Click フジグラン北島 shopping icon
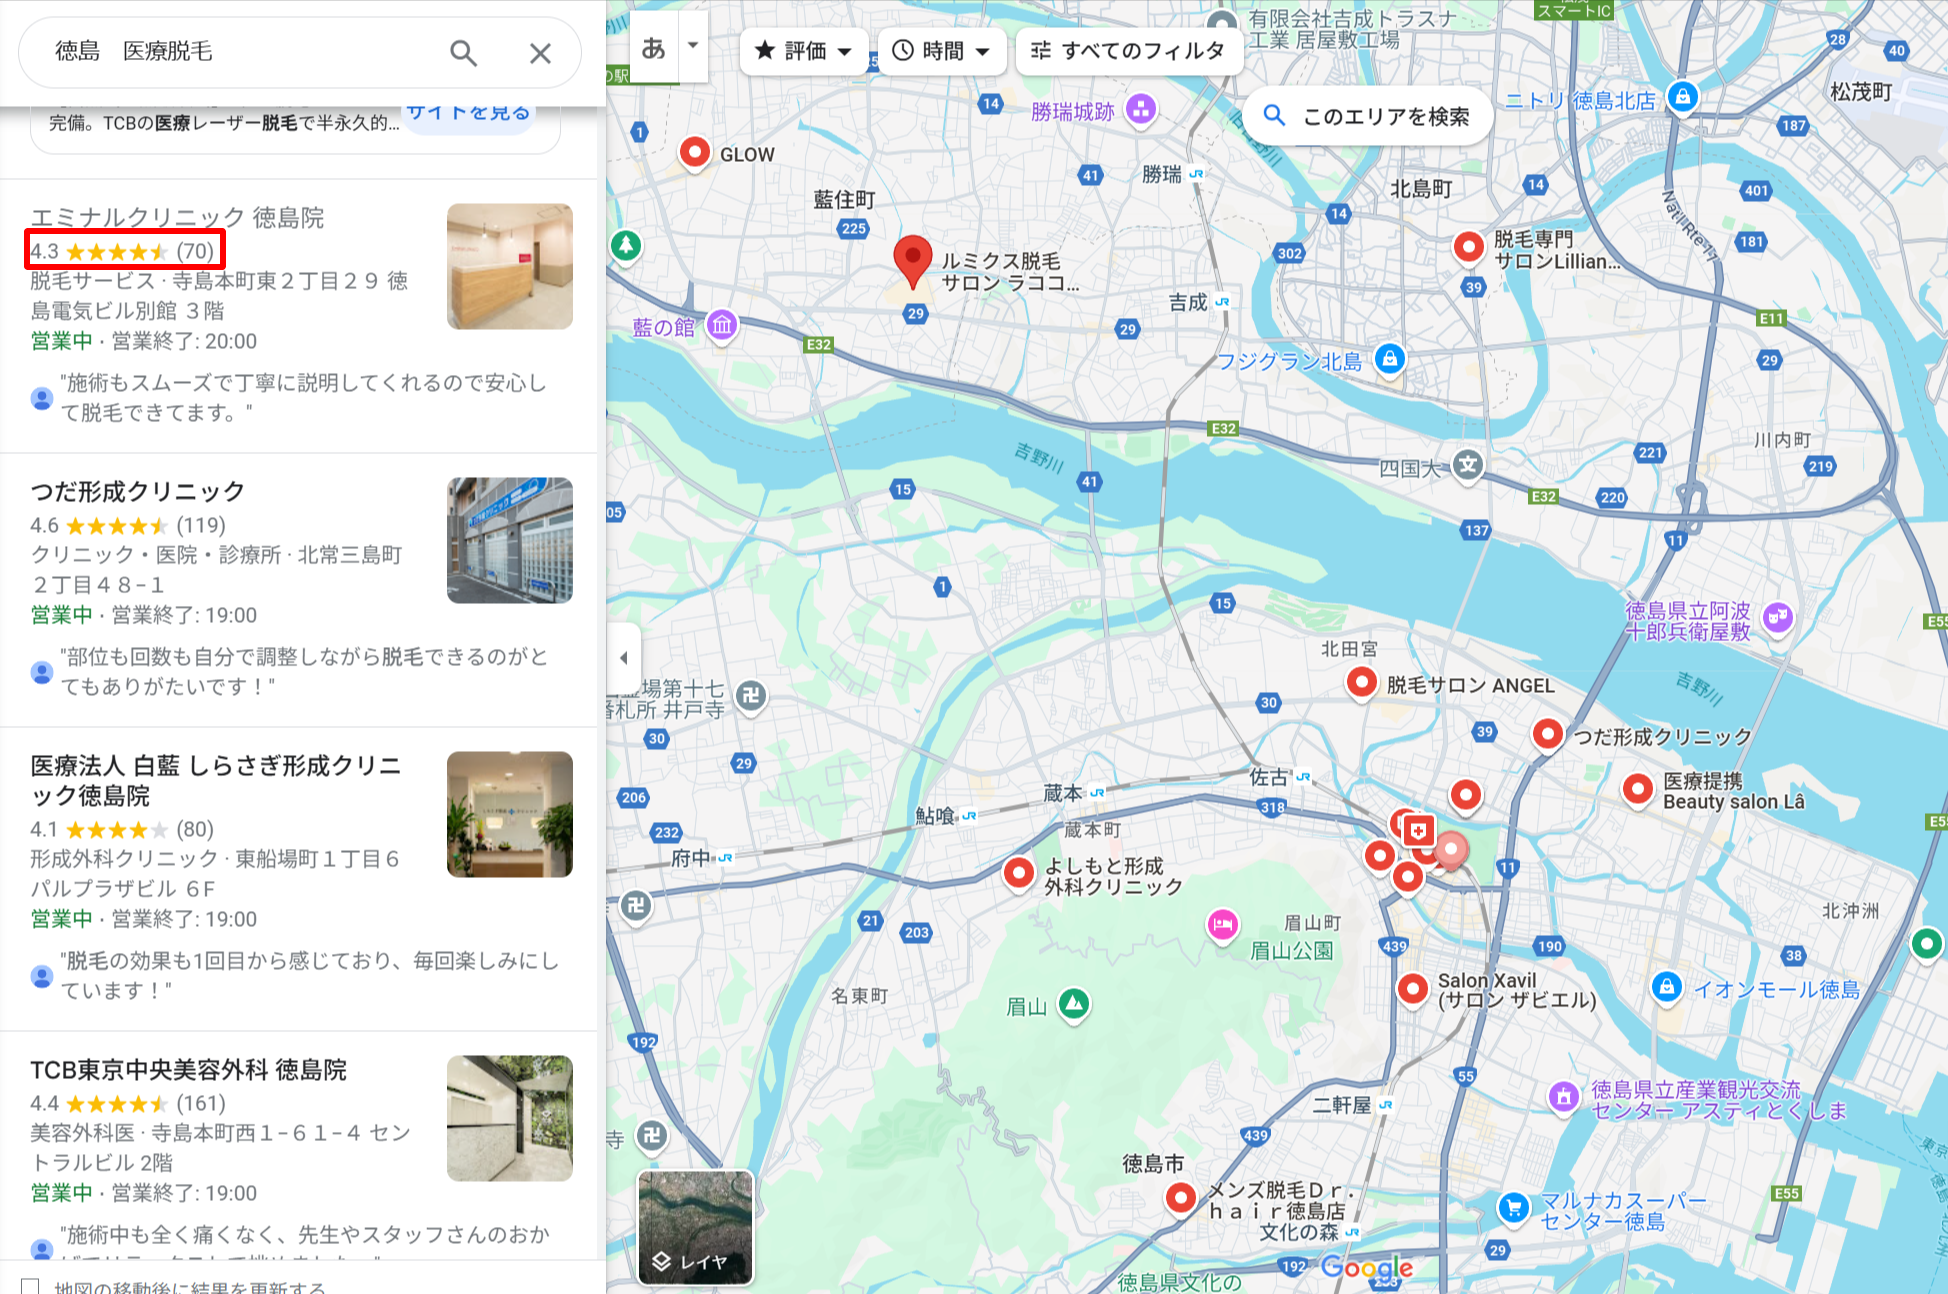Screen dimensions: 1948x1294 pos(1390,358)
